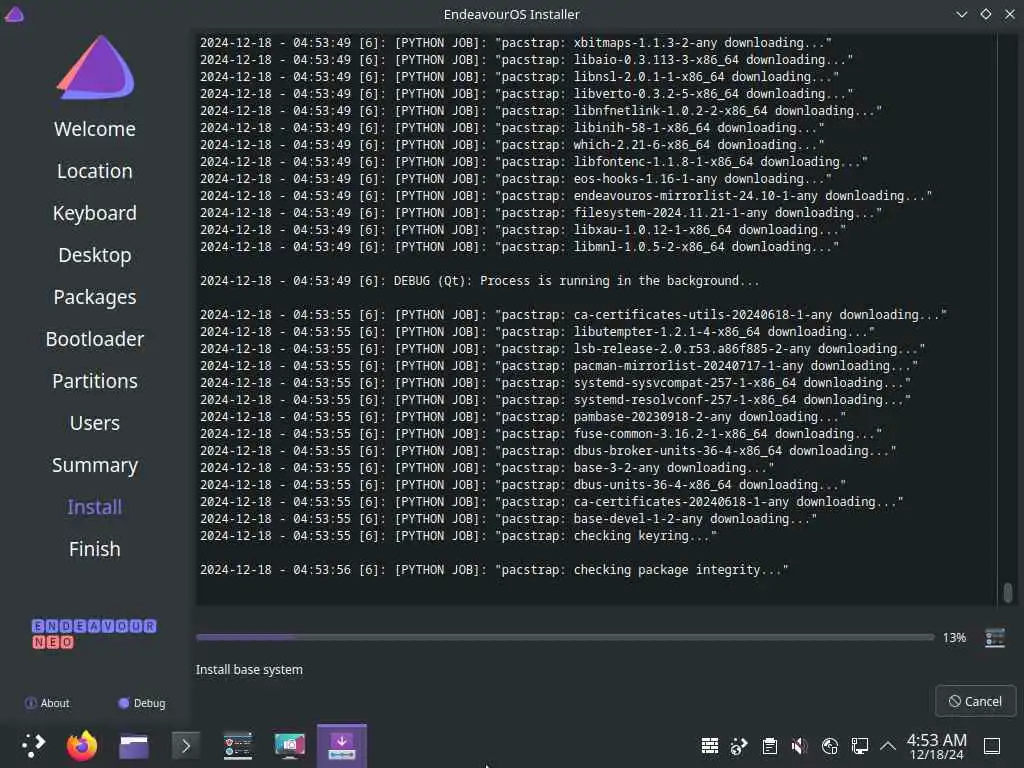This screenshot has height=768, width=1024.
Task: Click the systemd-resolvconf log line
Action: click(x=554, y=400)
